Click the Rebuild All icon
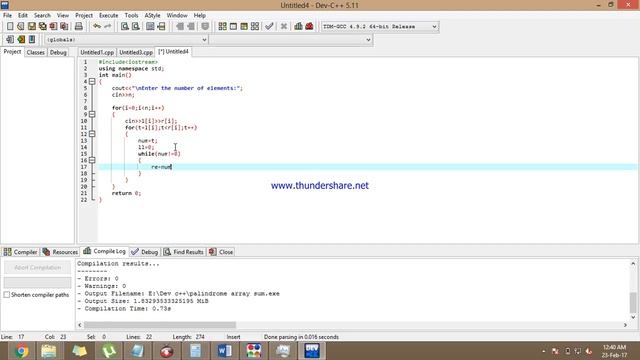The width and height of the screenshot is (640, 360). [x=255, y=27]
